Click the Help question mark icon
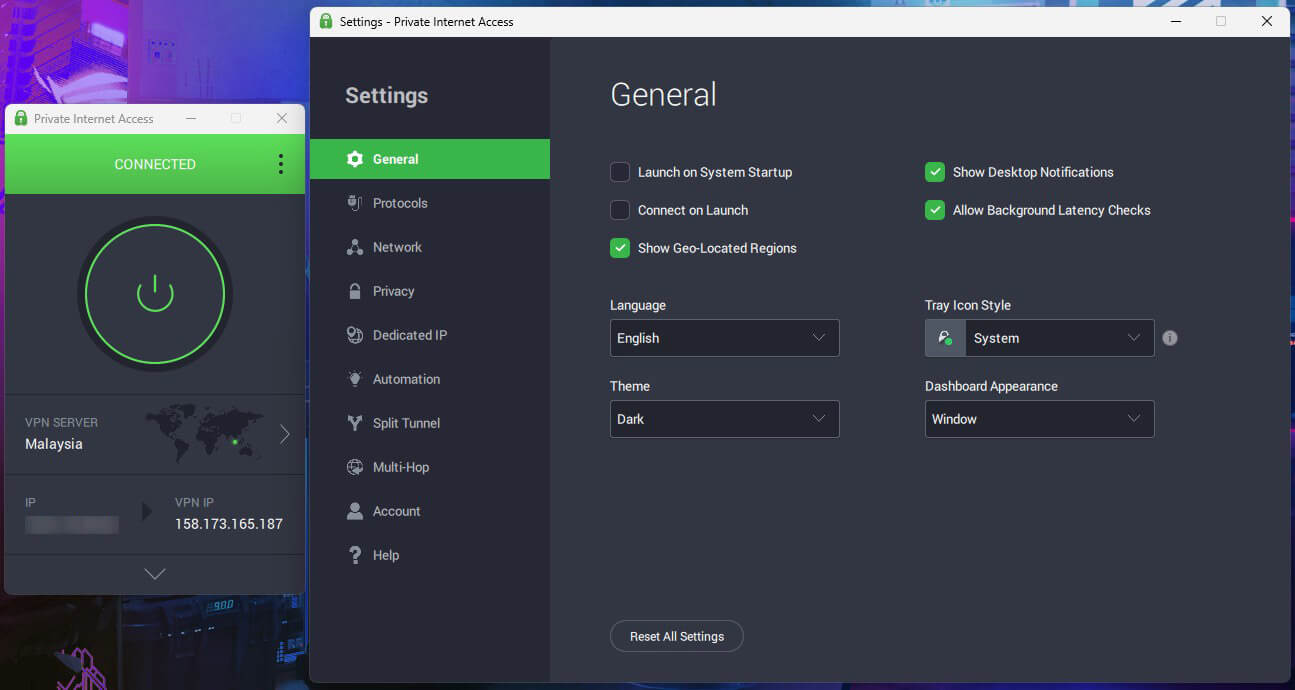 (355, 555)
